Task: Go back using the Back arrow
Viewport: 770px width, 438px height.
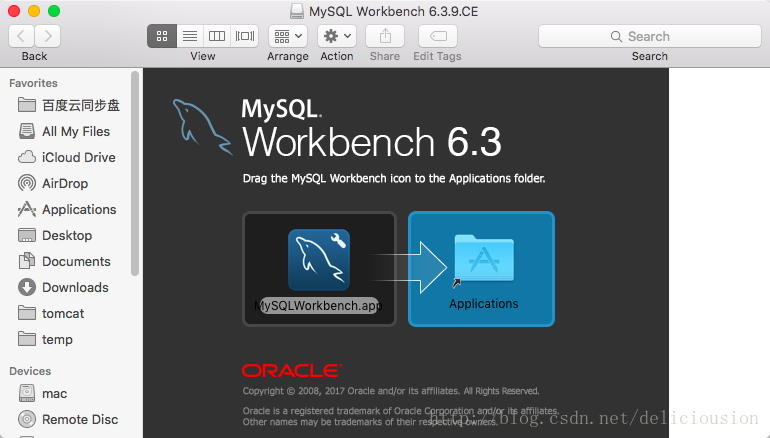Action: click(x=22, y=36)
